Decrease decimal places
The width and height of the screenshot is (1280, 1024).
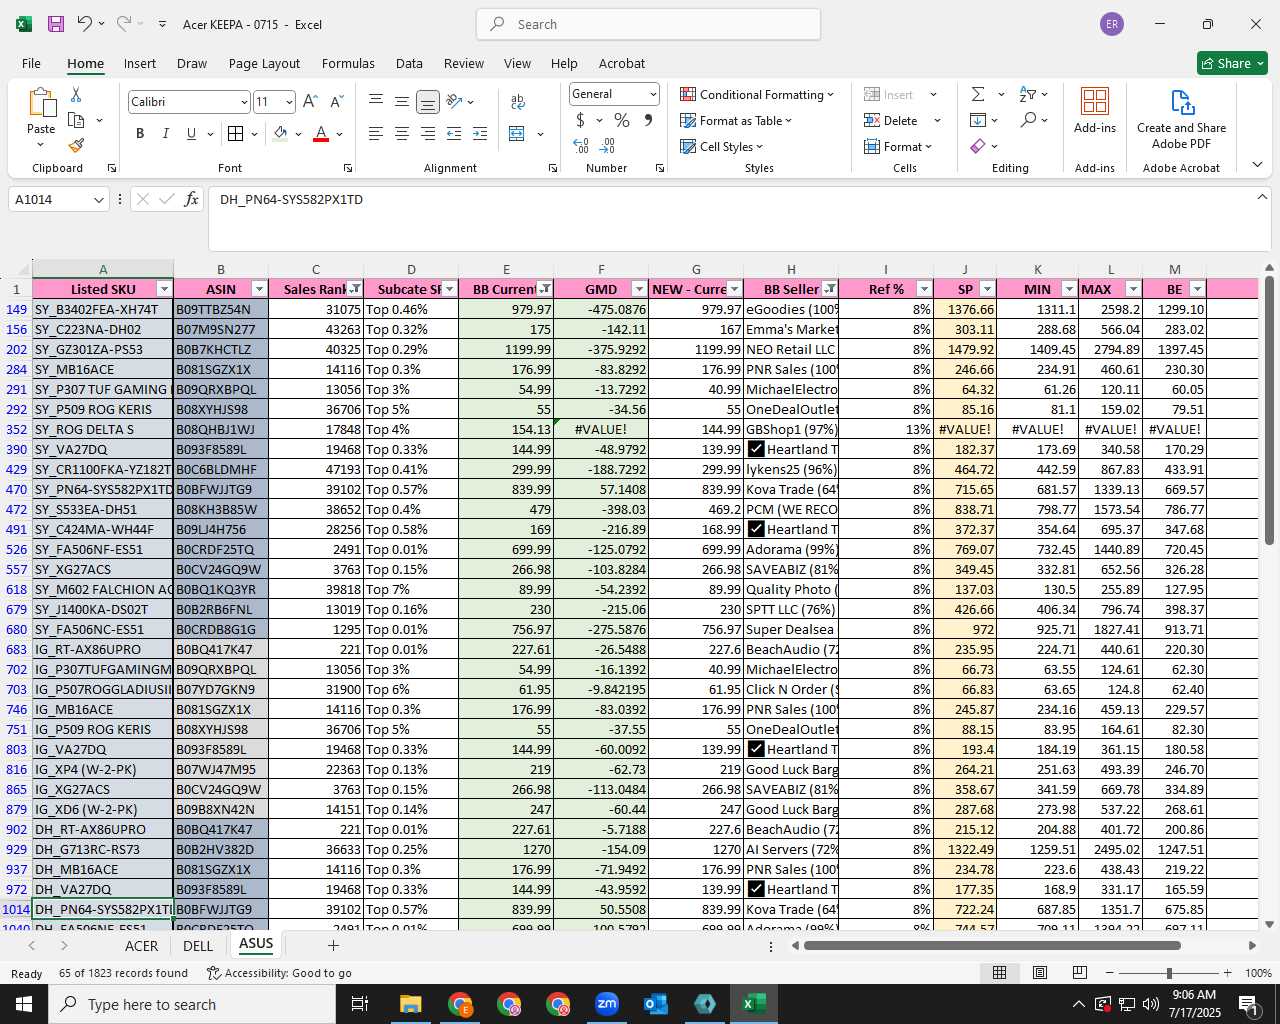coord(608,146)
